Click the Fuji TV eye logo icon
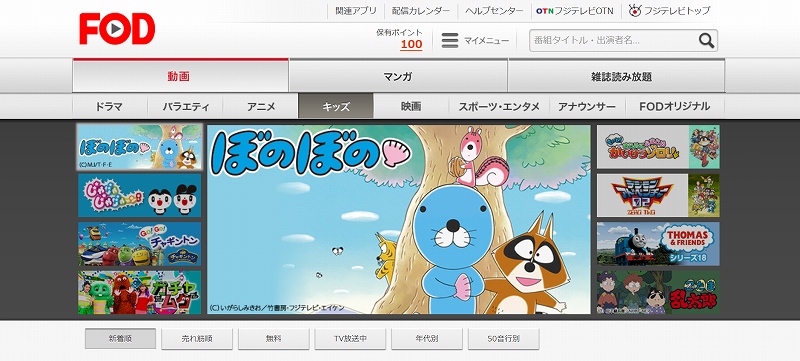The image size is (800, 361). tap(635, 10)
